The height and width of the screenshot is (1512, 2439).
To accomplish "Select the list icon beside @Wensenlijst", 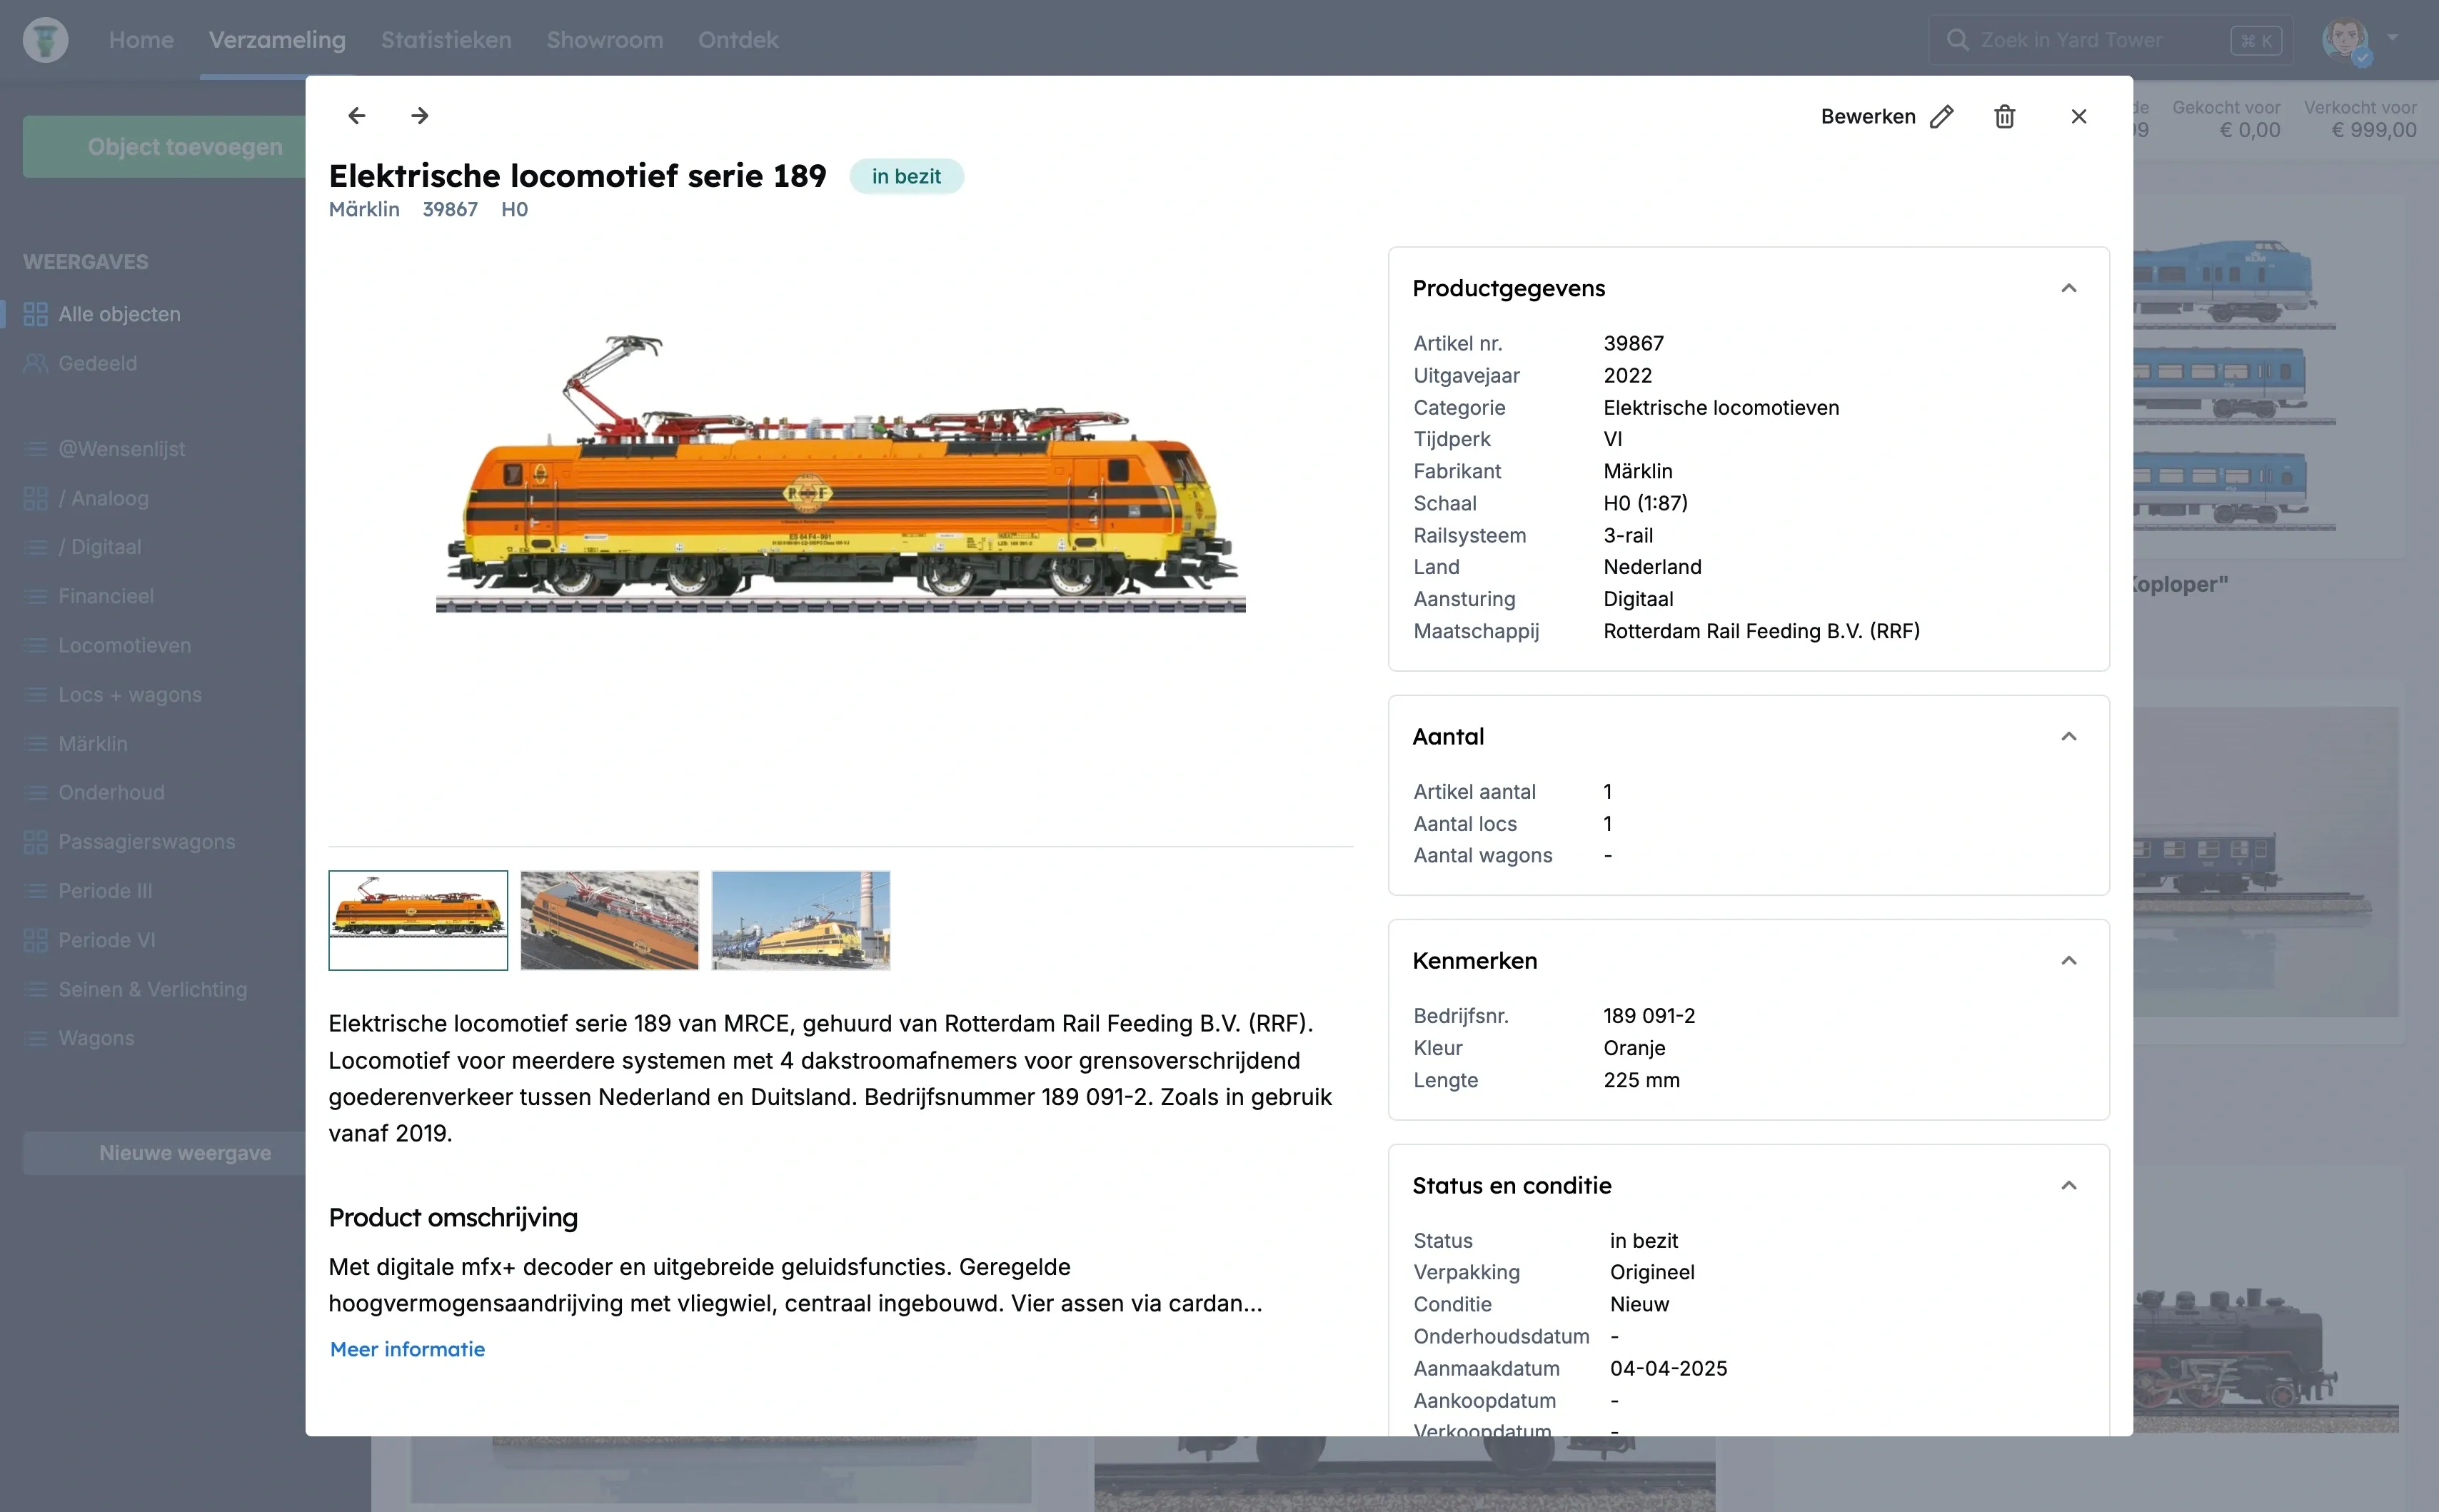I will 35,448.
